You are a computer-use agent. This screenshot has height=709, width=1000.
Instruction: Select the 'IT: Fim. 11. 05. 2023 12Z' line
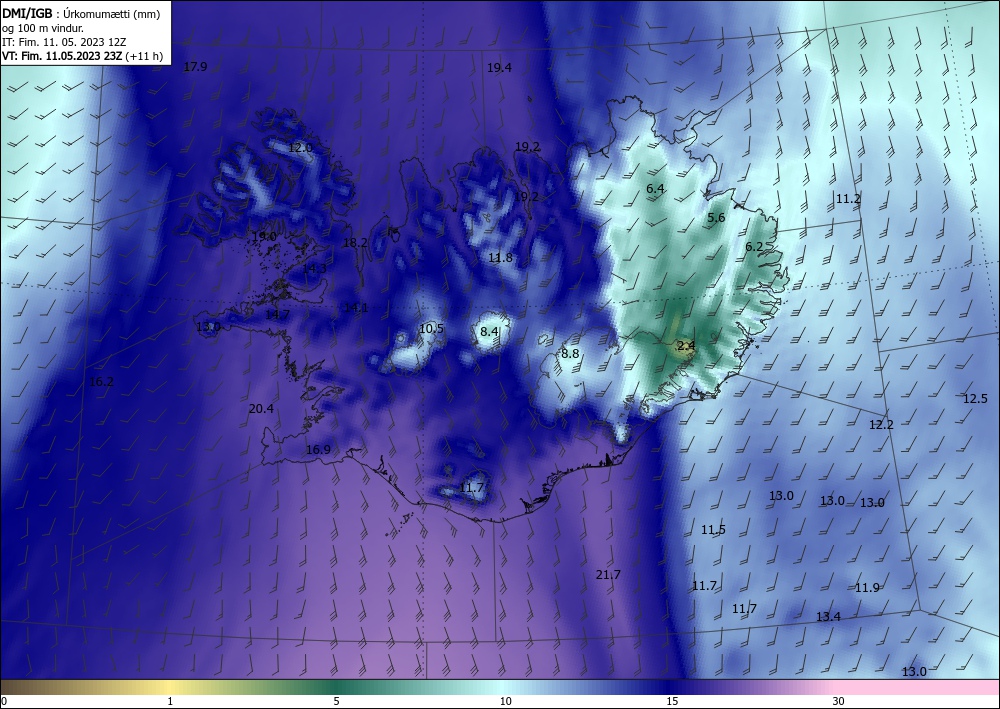pyautogui.click(x=64, y=42)
